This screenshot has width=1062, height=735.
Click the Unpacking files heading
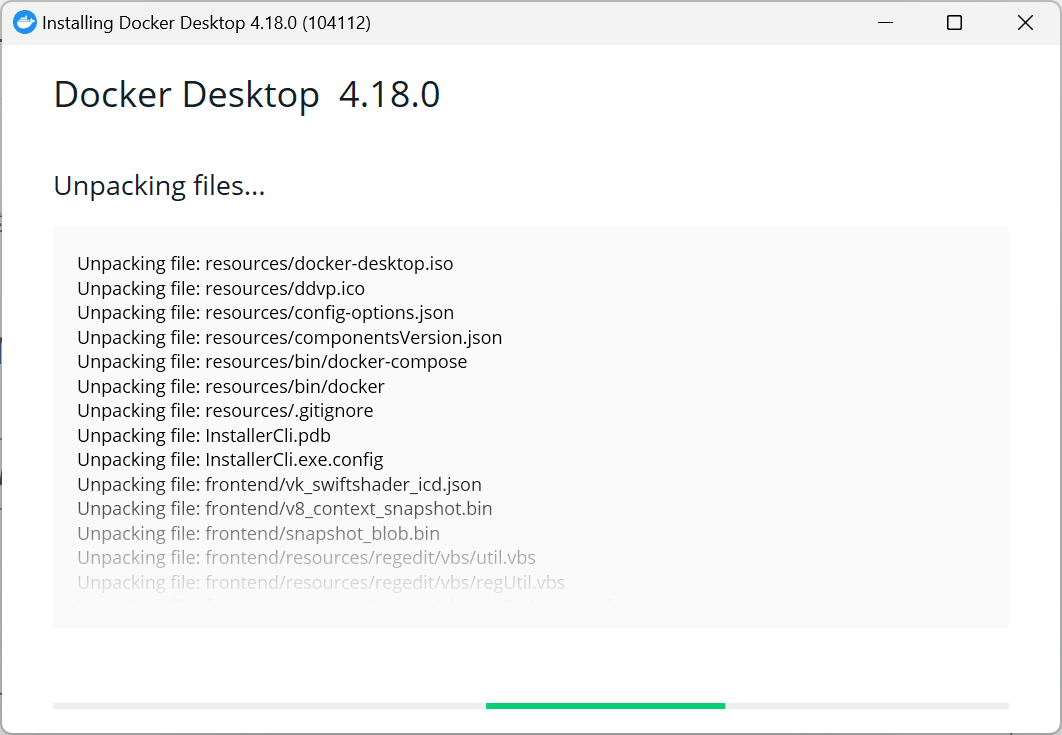(158, 185)
